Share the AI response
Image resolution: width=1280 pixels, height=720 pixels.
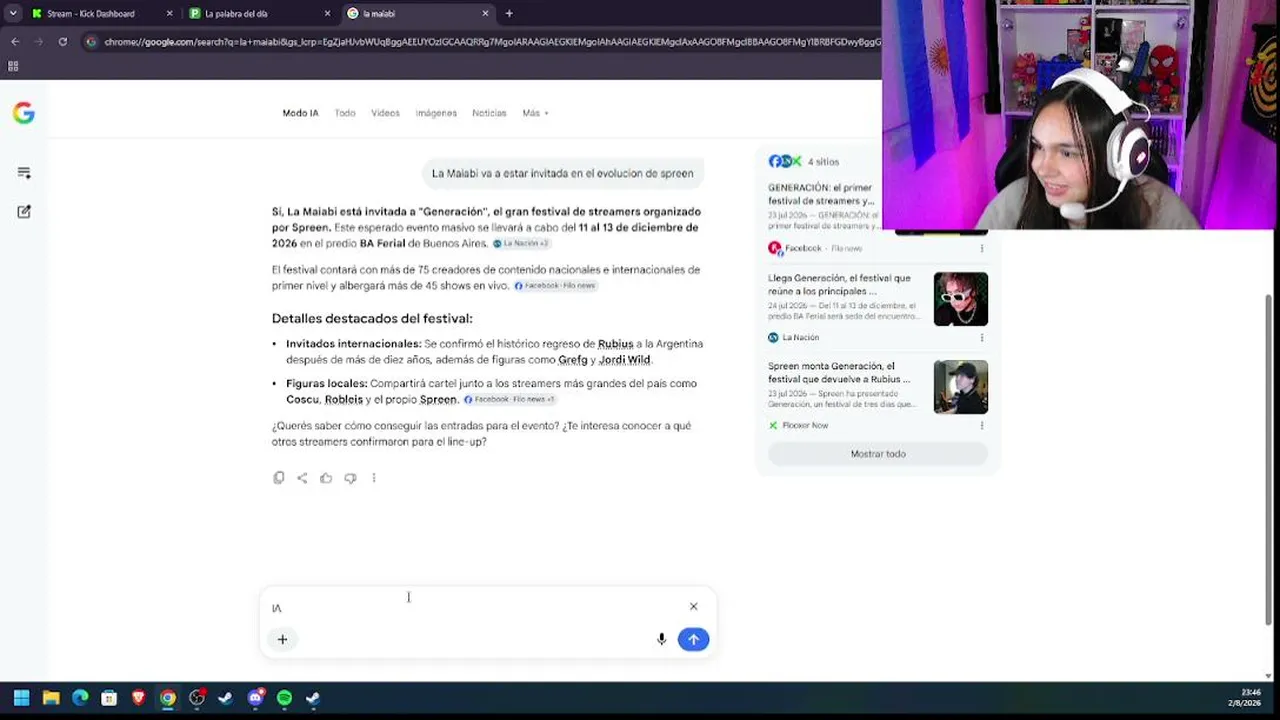(x=302, y=478)
